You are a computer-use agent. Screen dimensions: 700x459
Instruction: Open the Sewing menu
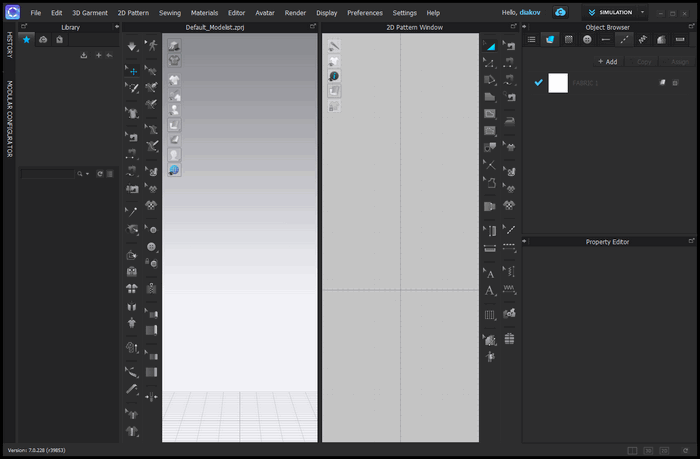tap(169, 12)
